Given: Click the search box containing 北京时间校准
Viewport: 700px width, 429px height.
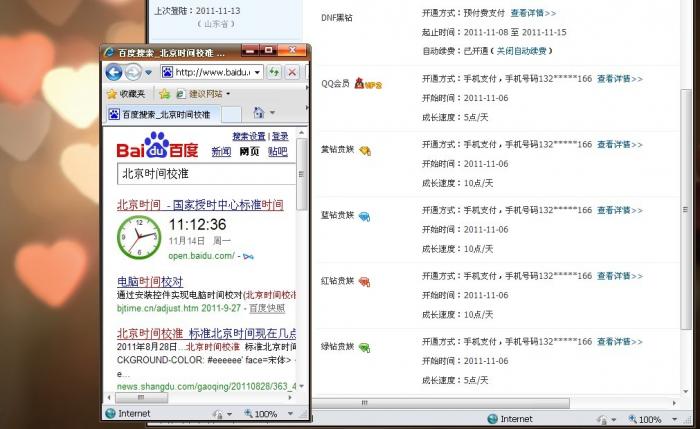Looking at the screenshot, I should tap(206, 174).
